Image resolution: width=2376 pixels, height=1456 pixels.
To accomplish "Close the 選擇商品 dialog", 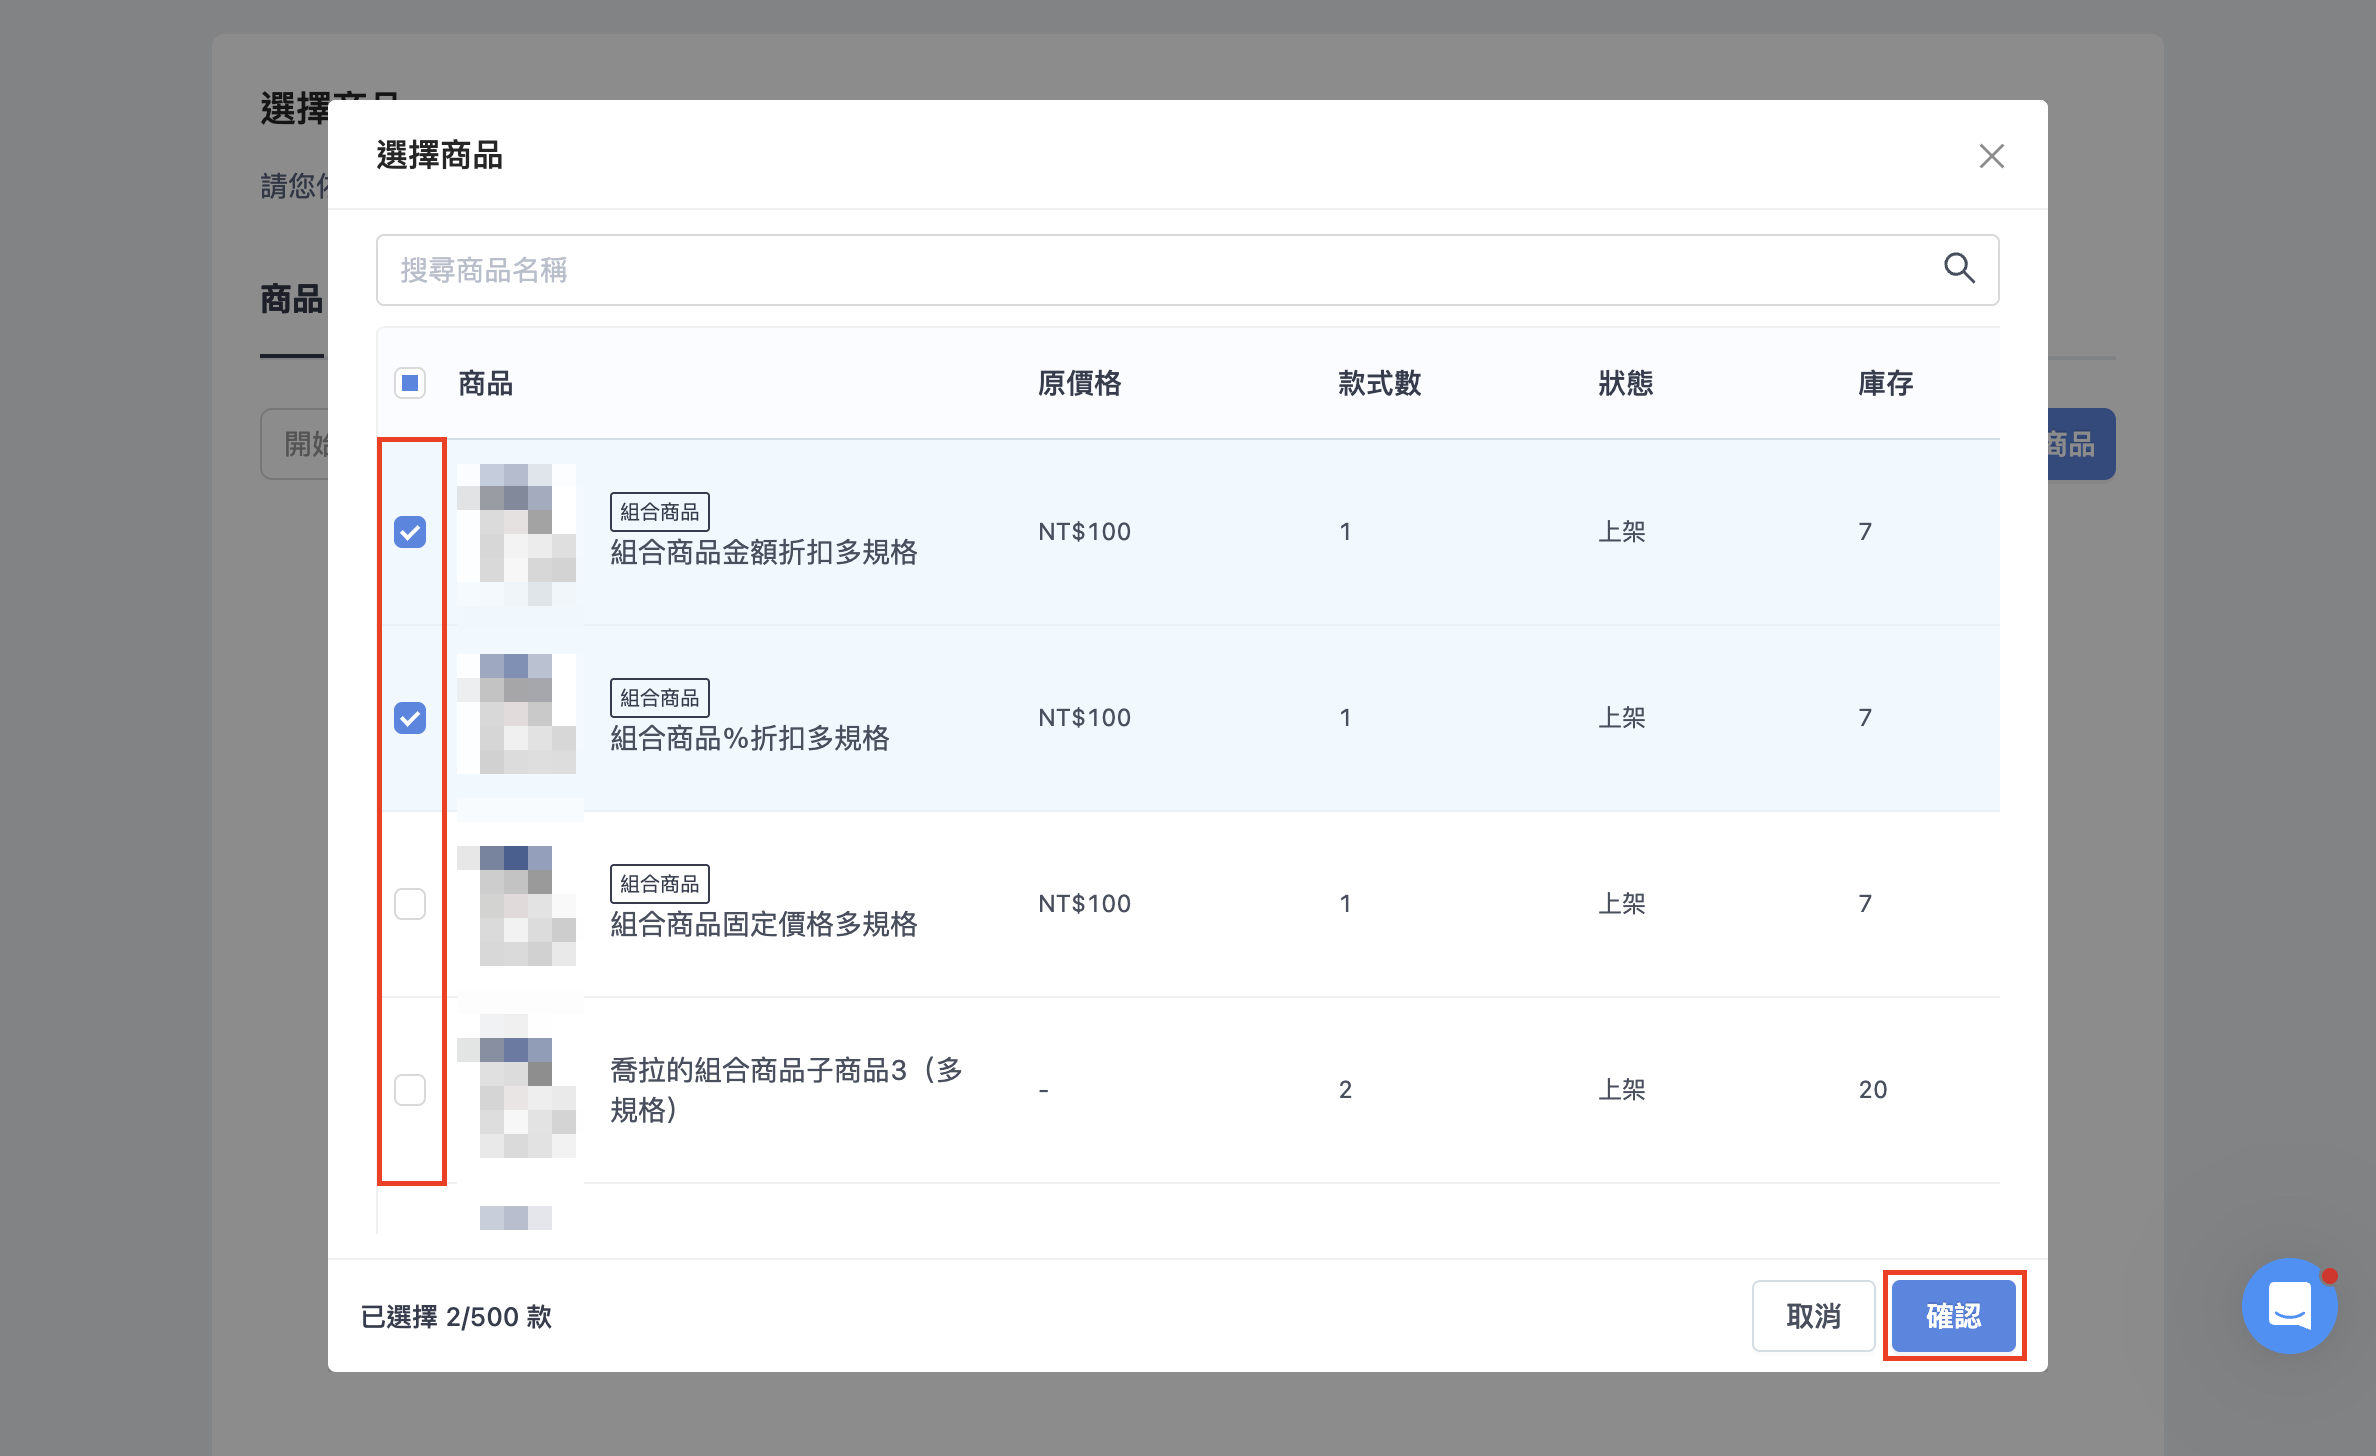I will pyautogui.click(x=1991, y=156).
